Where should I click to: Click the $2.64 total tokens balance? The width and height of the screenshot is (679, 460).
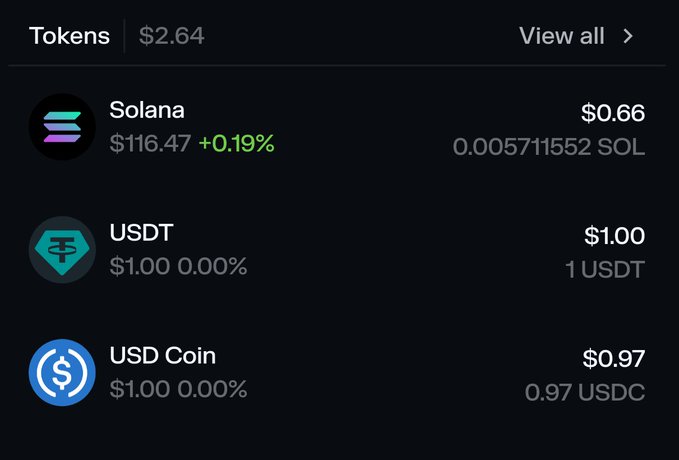pos(171,37)
